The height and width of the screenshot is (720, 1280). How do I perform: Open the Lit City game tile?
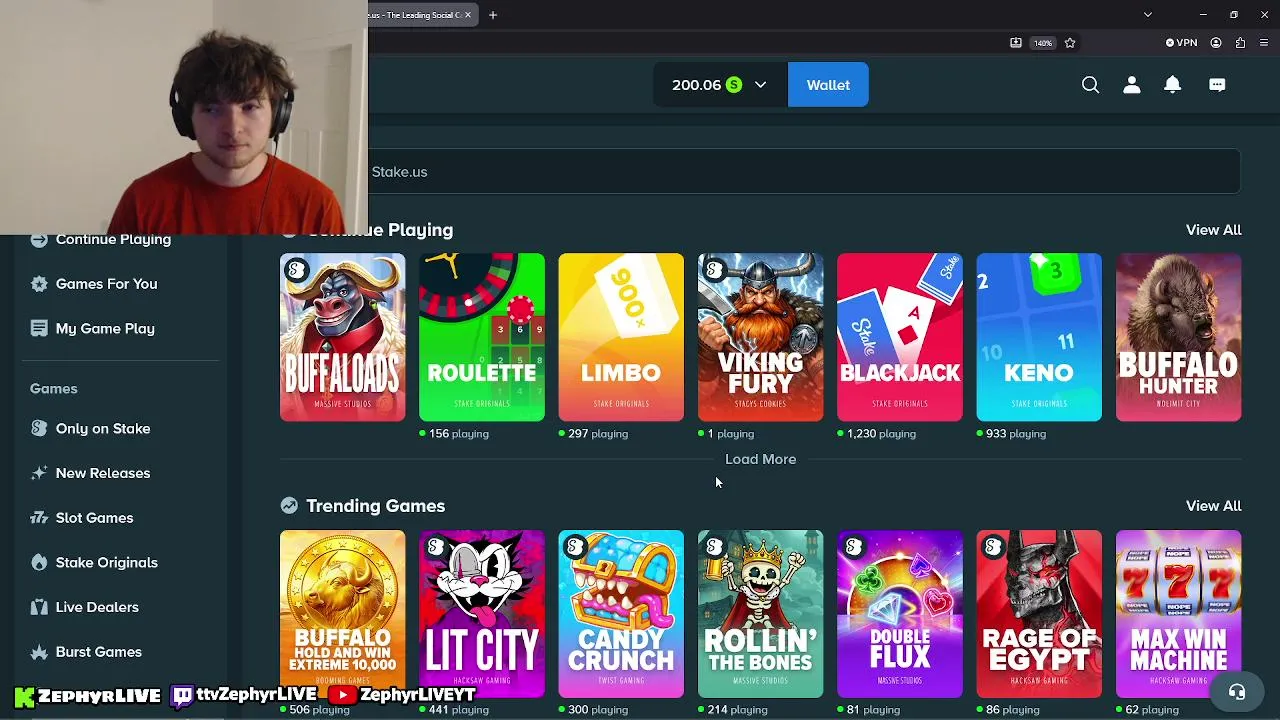coord(482,614)
